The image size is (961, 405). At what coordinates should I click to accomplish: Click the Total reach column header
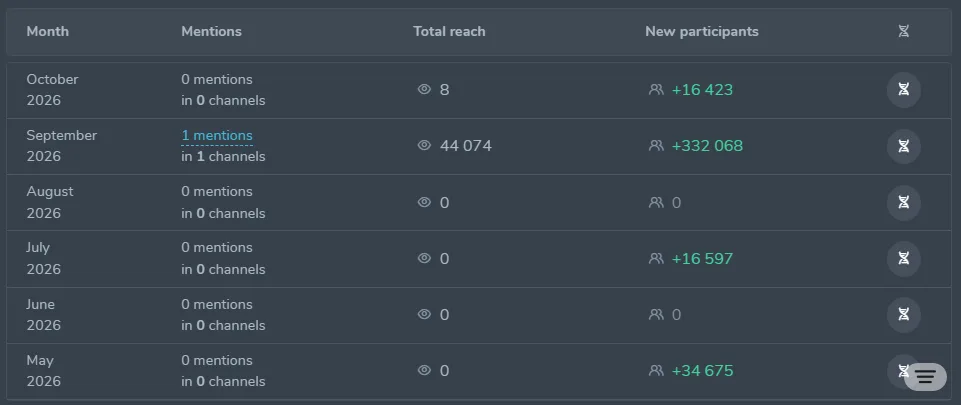pos(449,31)
